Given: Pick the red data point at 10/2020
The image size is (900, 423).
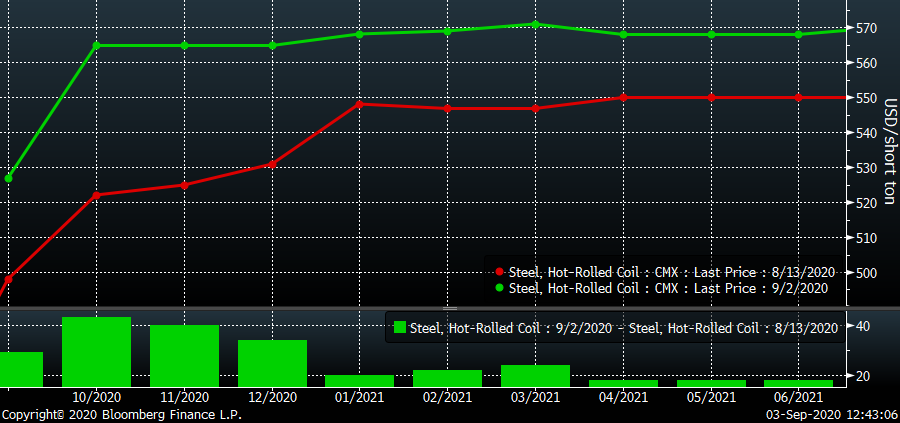Looking at the screenshot, I should (97, 195).
